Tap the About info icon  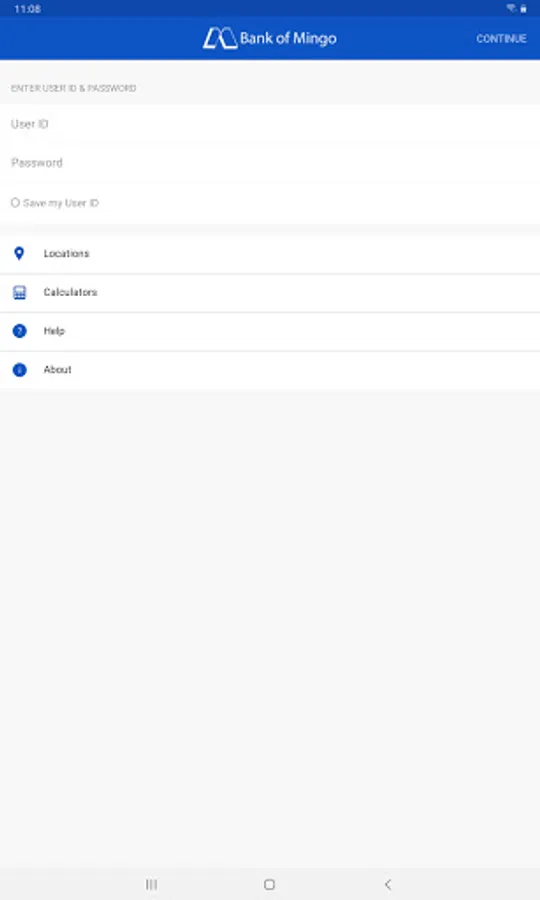coord(20,370)
